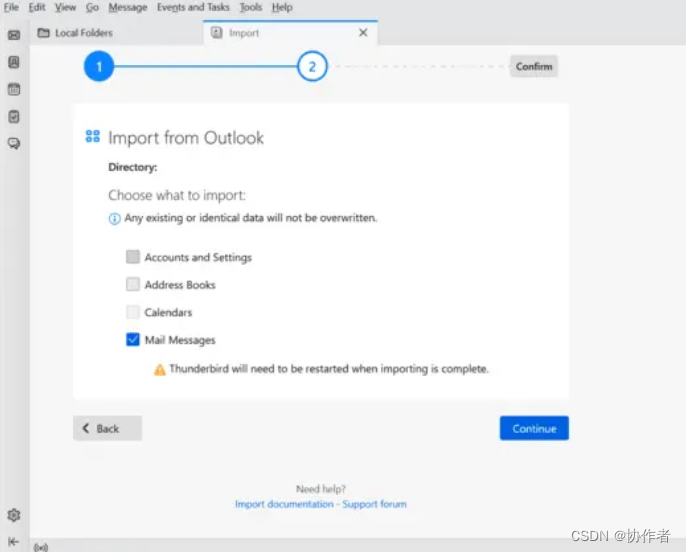
Task: Open the Chat sidebar icon
Action: [x=14, y=143]
